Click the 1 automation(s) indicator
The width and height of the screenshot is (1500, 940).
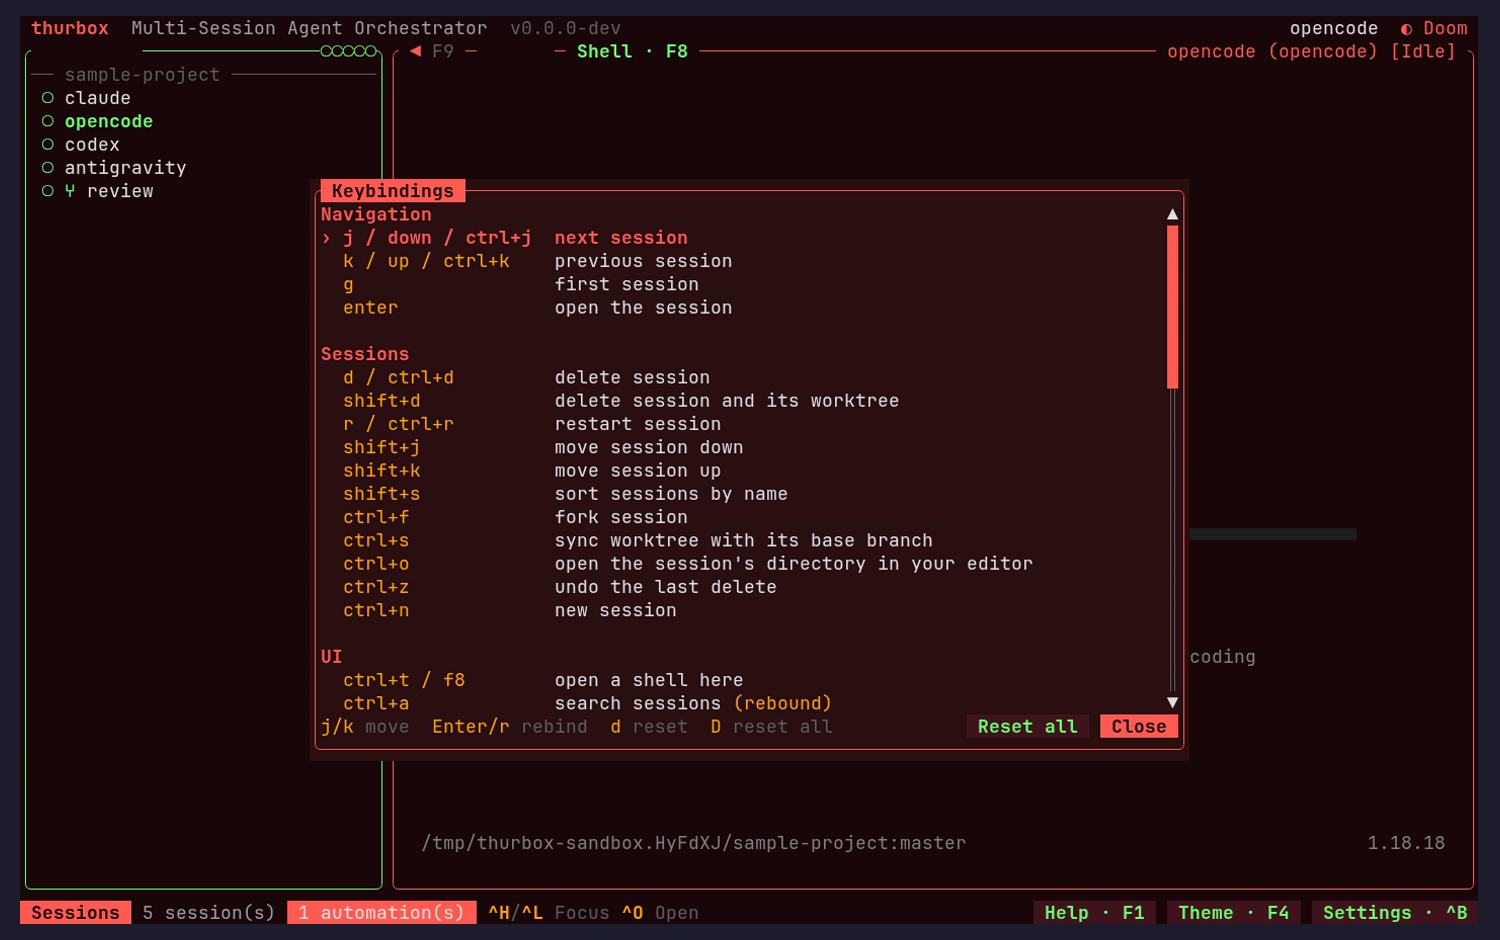382,913
